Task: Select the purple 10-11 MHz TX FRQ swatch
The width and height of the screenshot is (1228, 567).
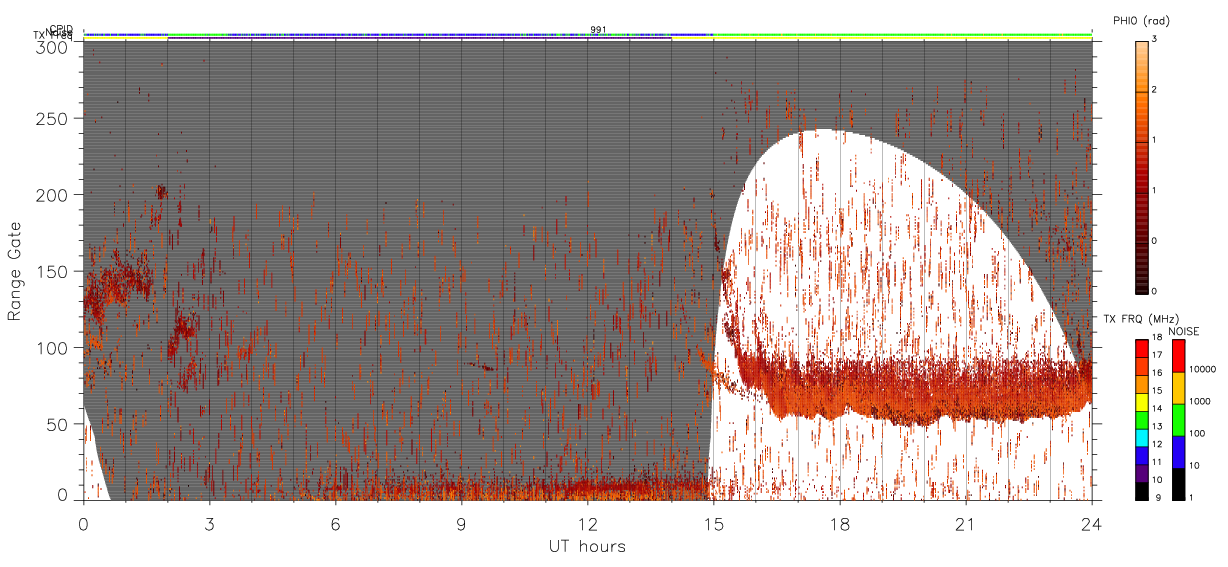Action: (x=1141, y=472)
